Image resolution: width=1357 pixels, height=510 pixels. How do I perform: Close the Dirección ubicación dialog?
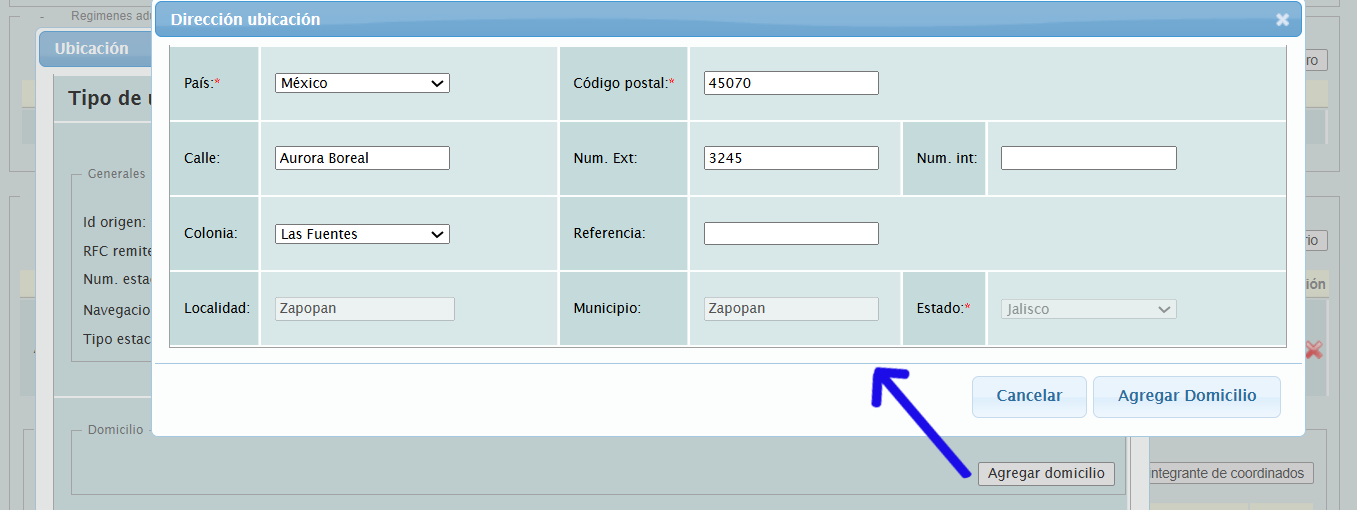tap(1282, 20)
